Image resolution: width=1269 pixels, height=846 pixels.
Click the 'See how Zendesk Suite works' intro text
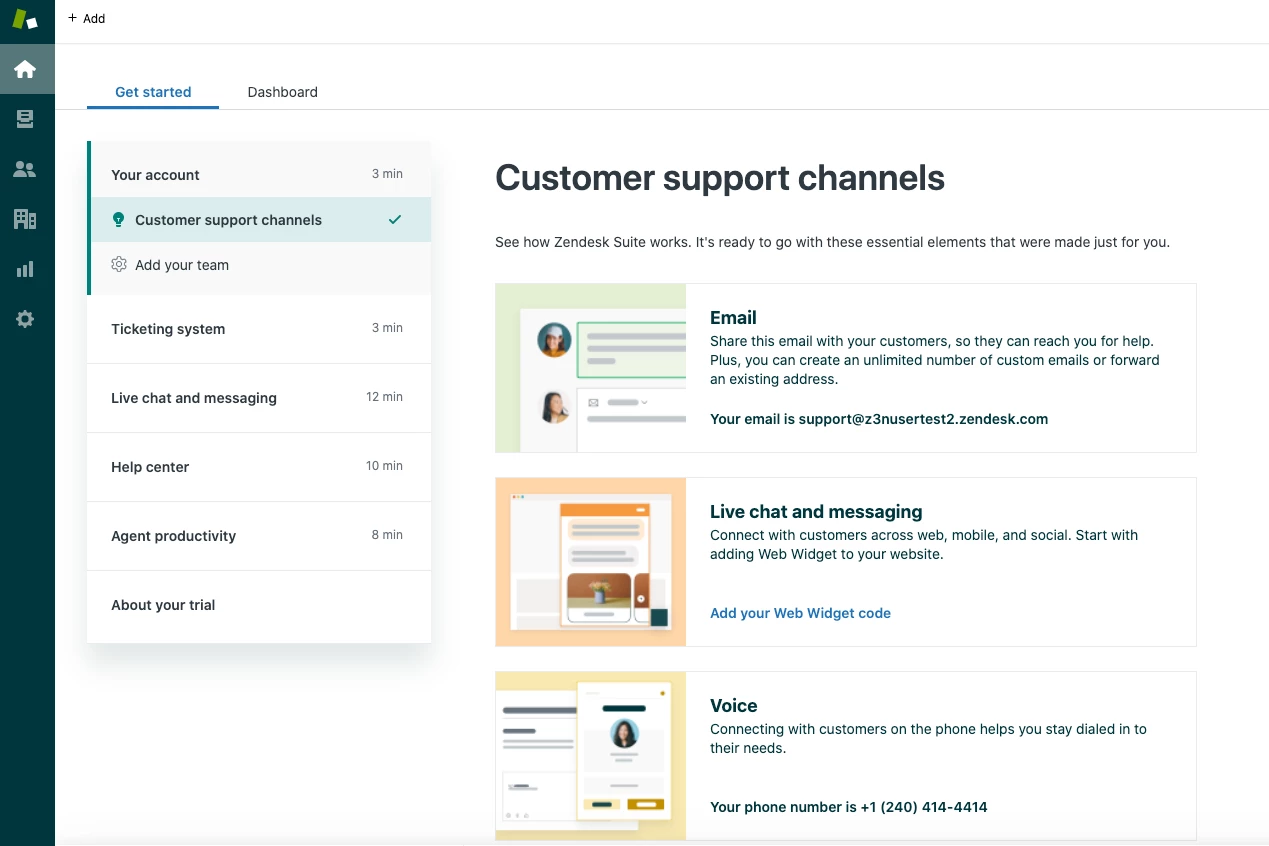tap(832, 242)
